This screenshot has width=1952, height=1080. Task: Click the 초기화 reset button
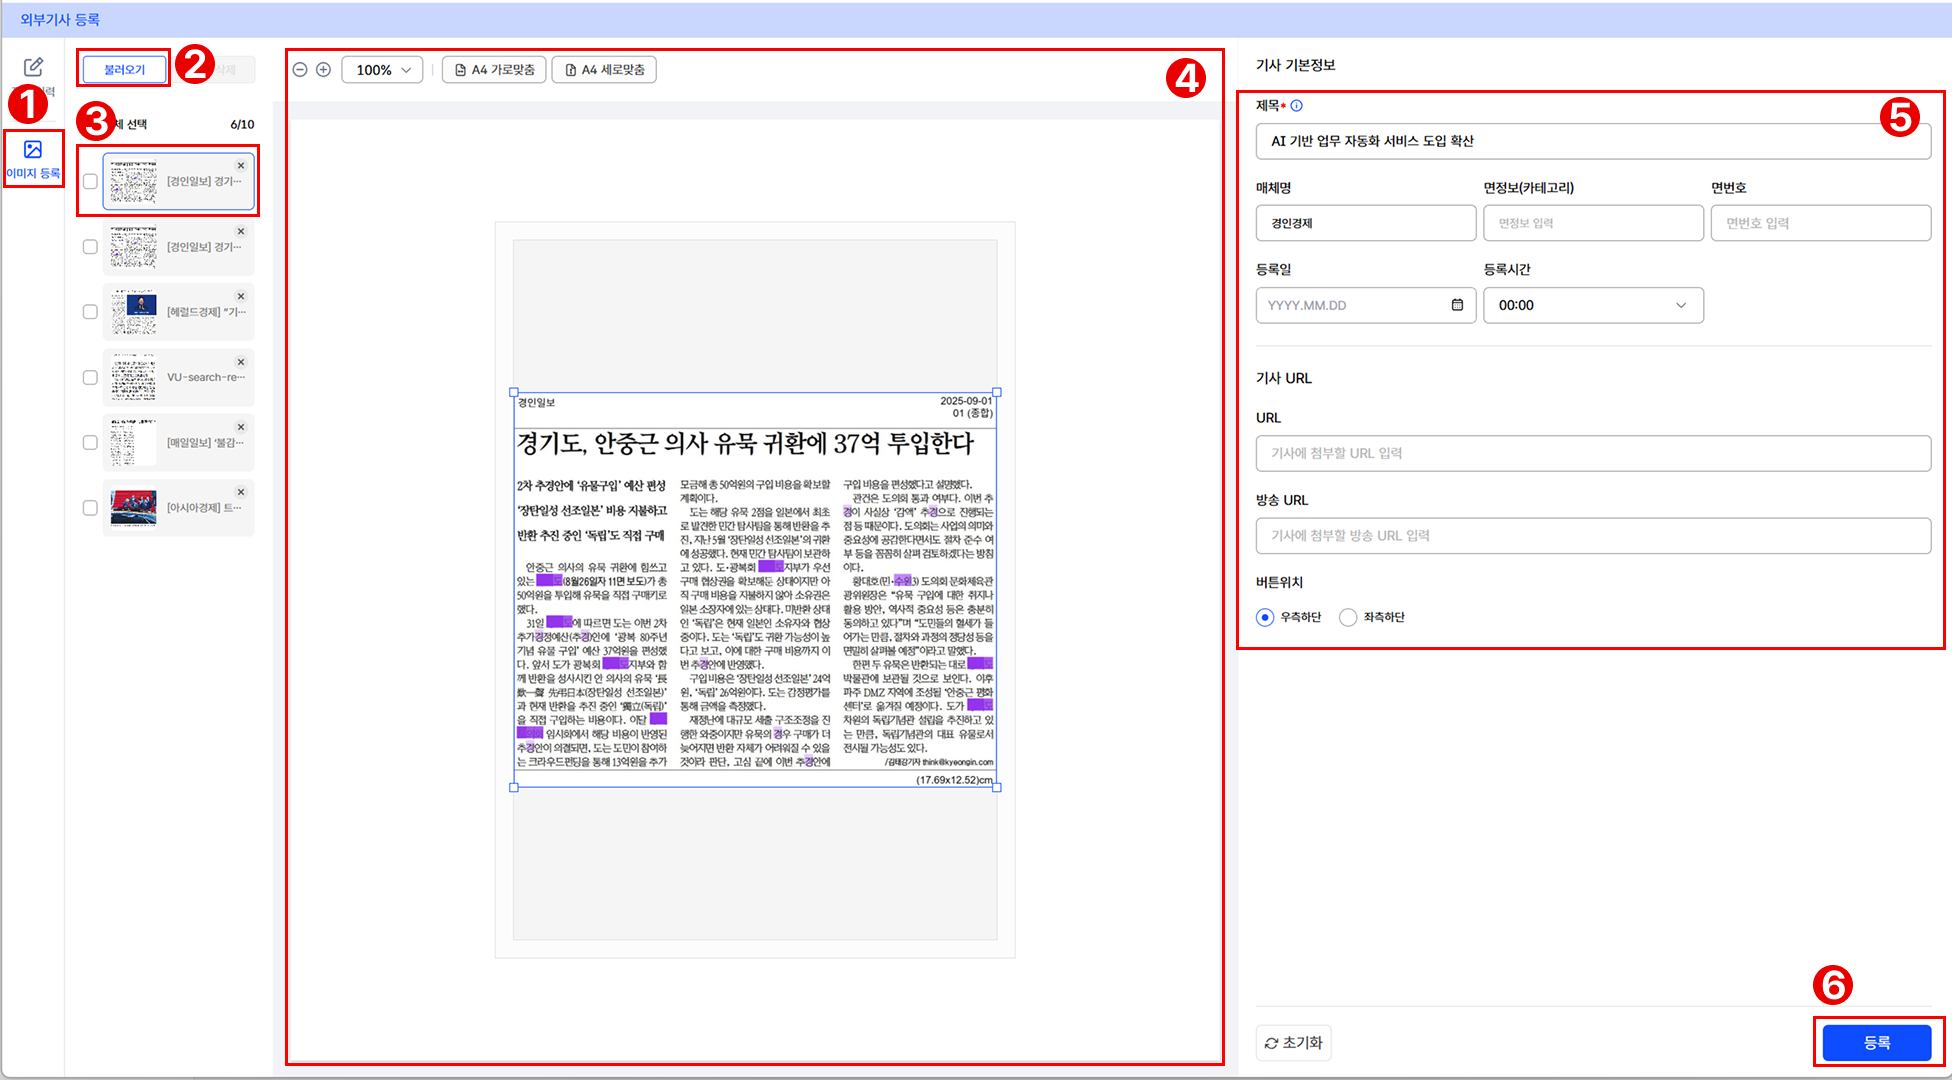[x=1293, y=1043]
